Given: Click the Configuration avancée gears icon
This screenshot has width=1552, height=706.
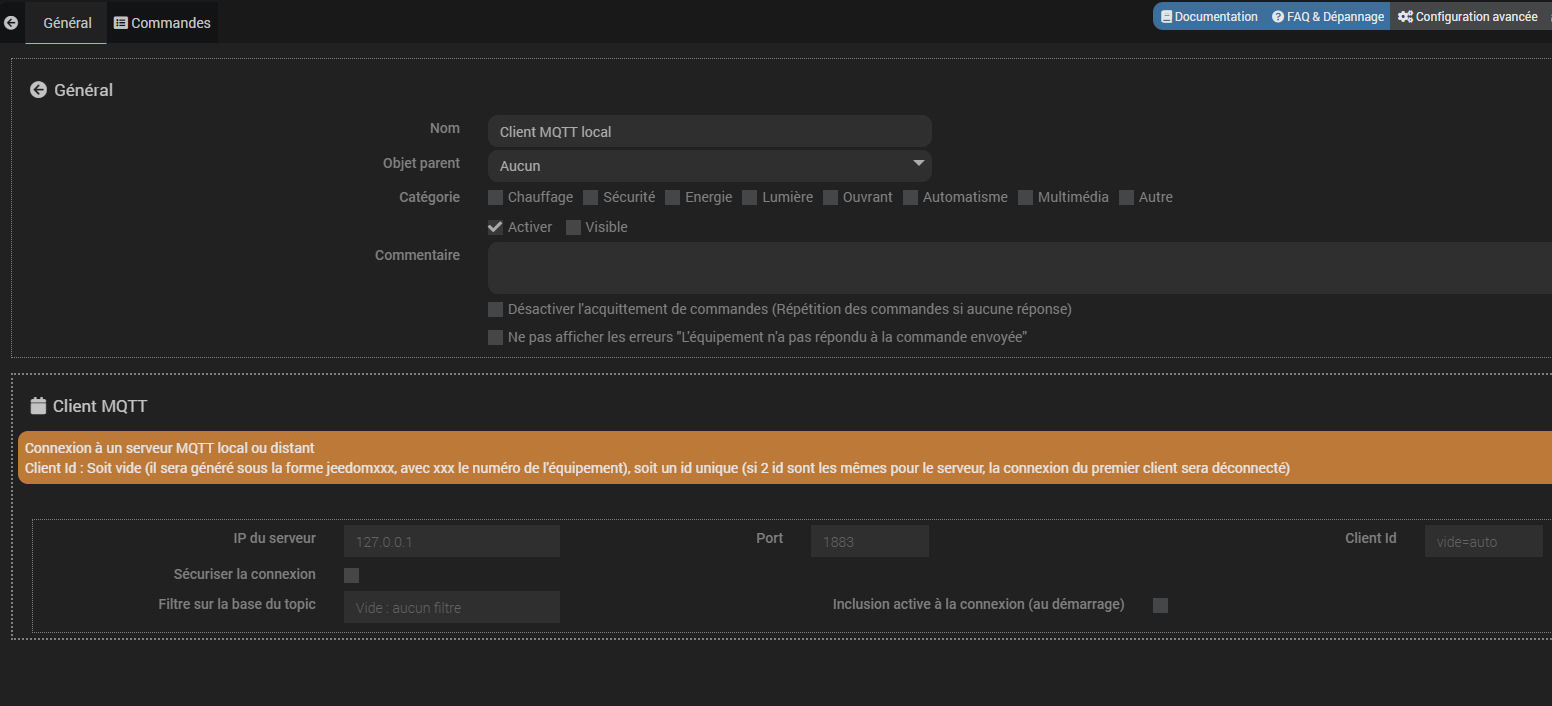Looking at the screenshot, I should (1405, 17).
